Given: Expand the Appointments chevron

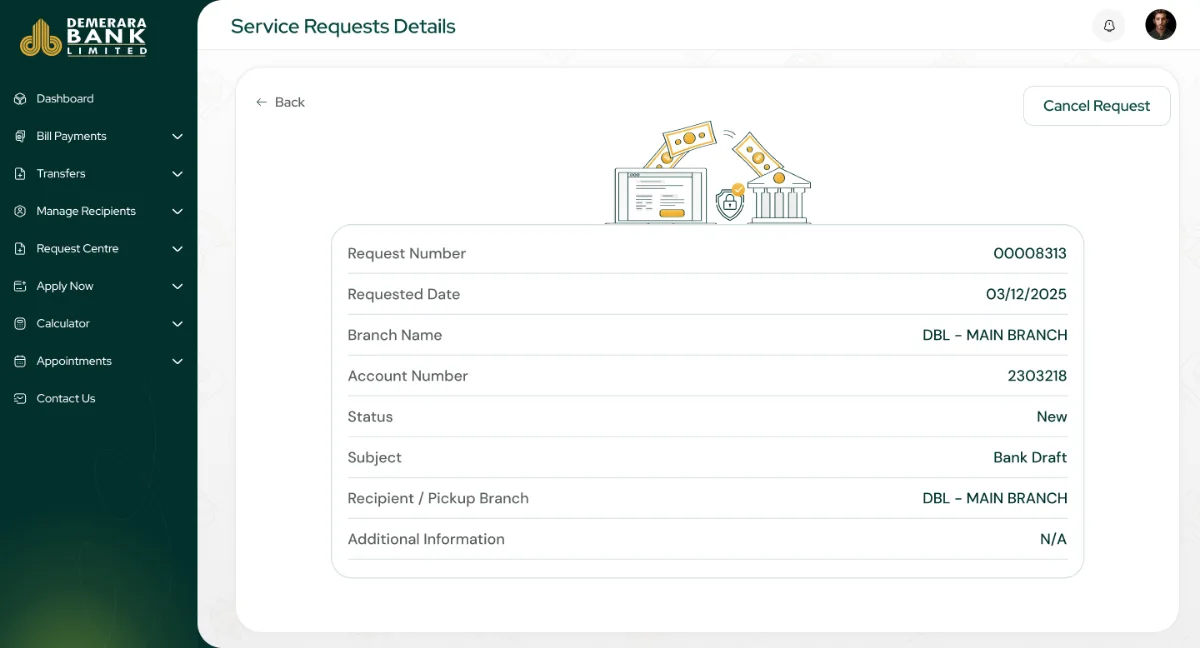Looking at the screenshot, I should [177, 361].
